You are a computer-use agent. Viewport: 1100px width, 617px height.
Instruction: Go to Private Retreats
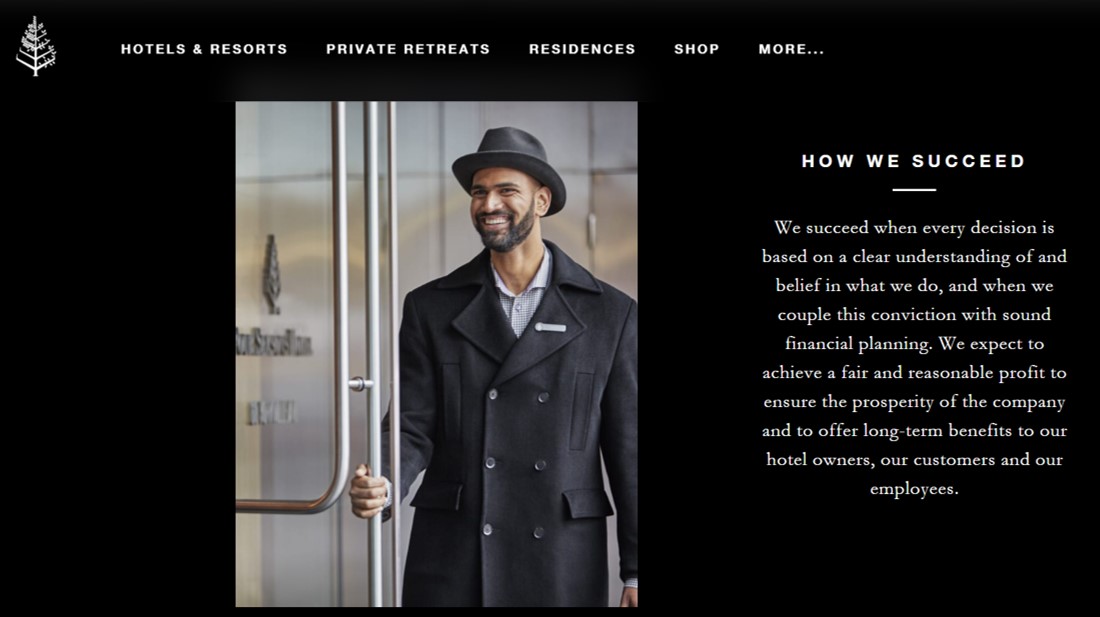(408, 49)
